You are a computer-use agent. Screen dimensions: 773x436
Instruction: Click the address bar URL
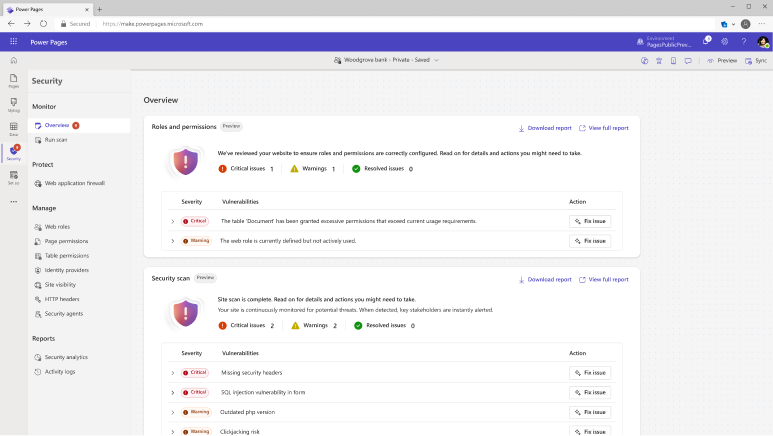(153, 24)
